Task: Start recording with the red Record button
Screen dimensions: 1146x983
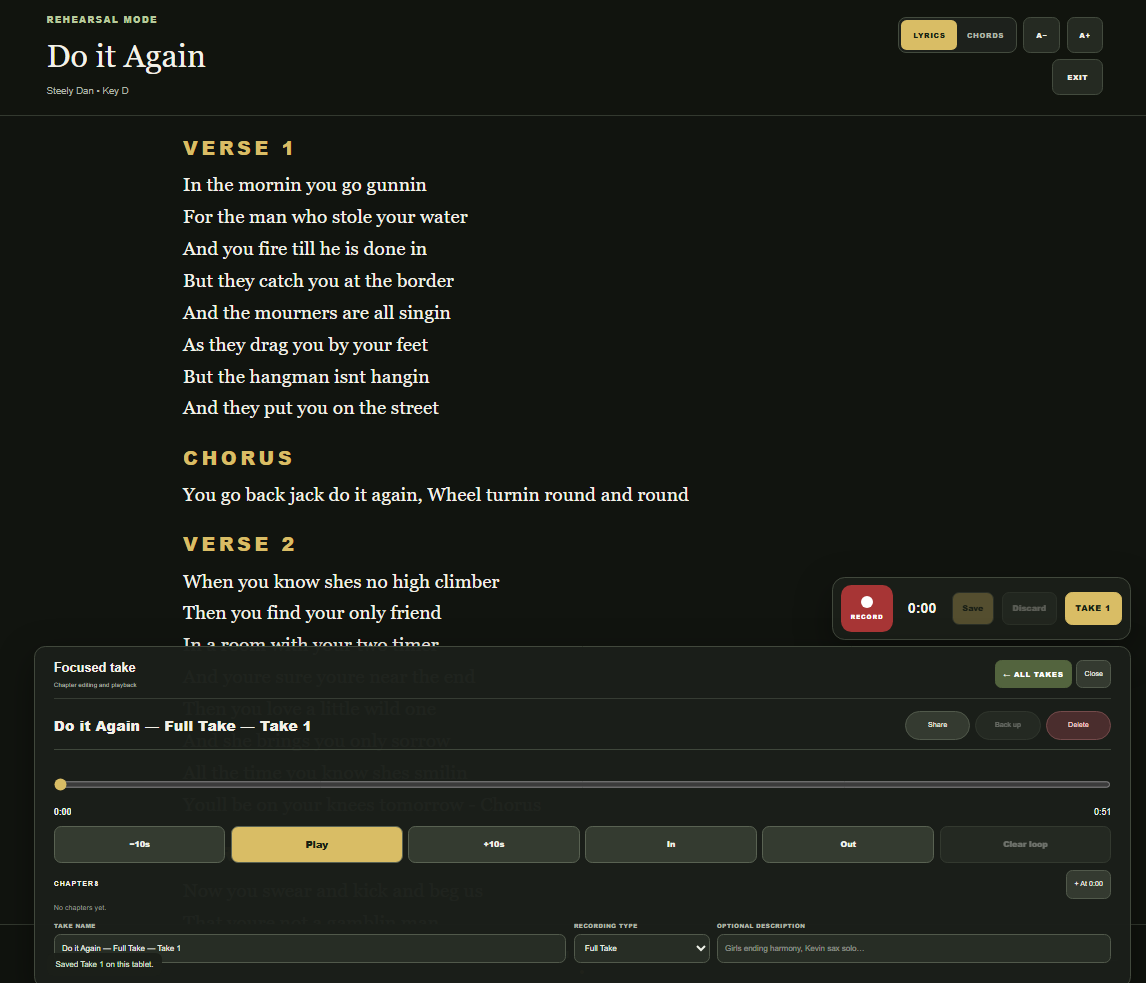Action: click(x=867, y=608)
